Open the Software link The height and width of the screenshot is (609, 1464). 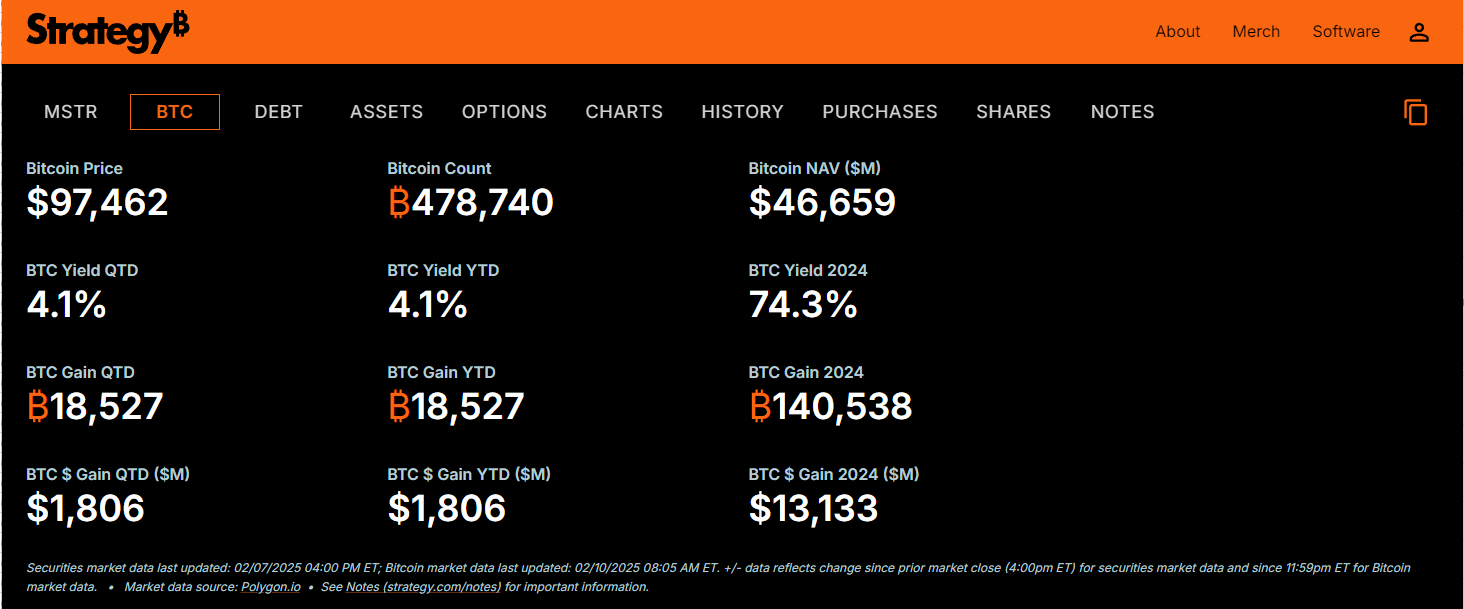(x=1346, y=32)
